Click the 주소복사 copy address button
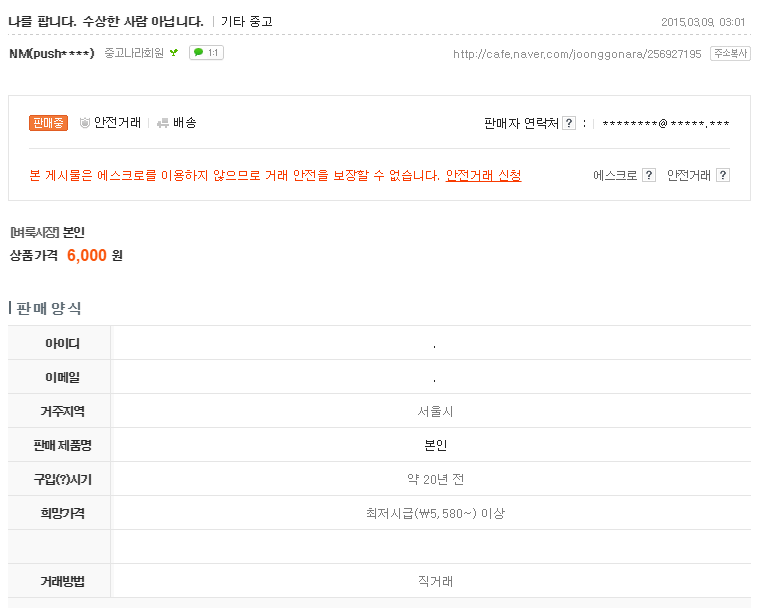The height and width of the screenshot is (608, 758). [730, 53]
